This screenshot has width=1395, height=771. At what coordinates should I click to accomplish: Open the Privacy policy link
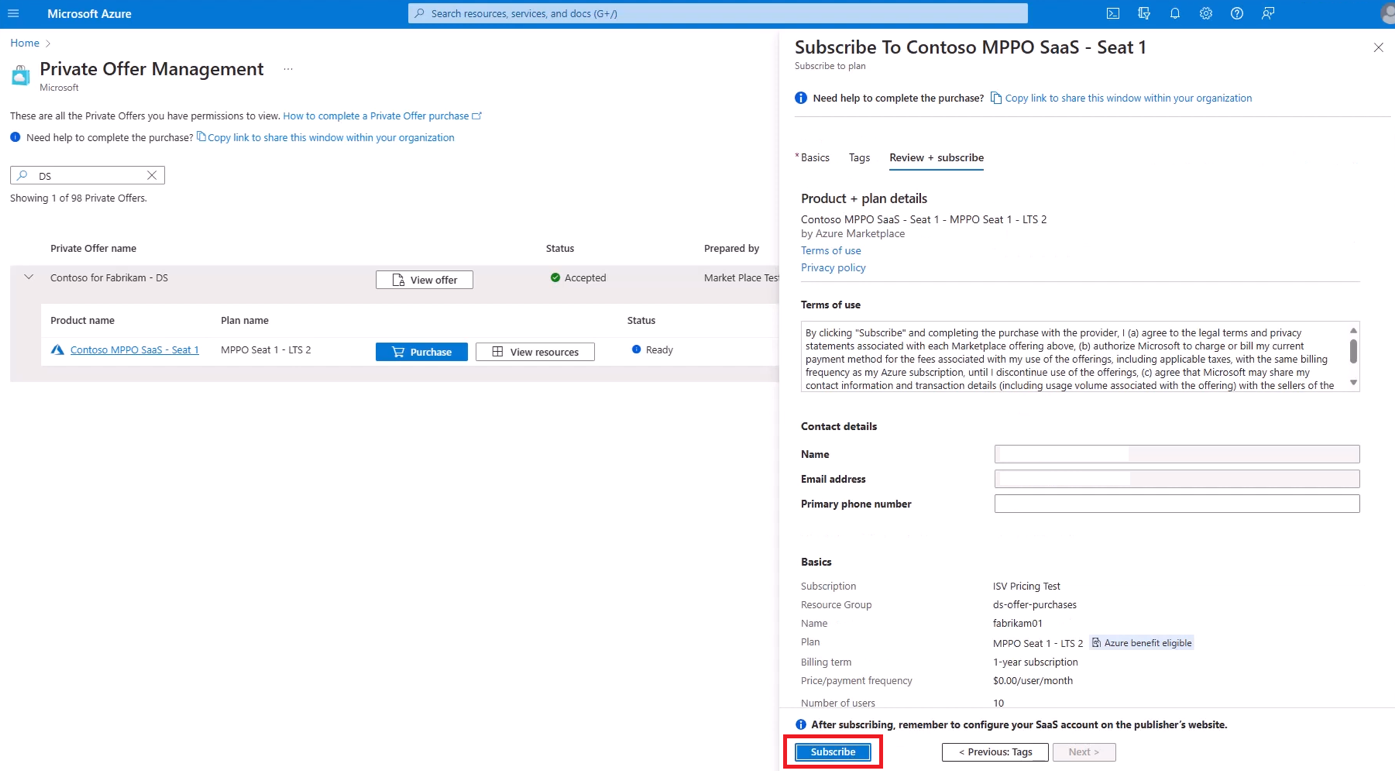point(833,268)
